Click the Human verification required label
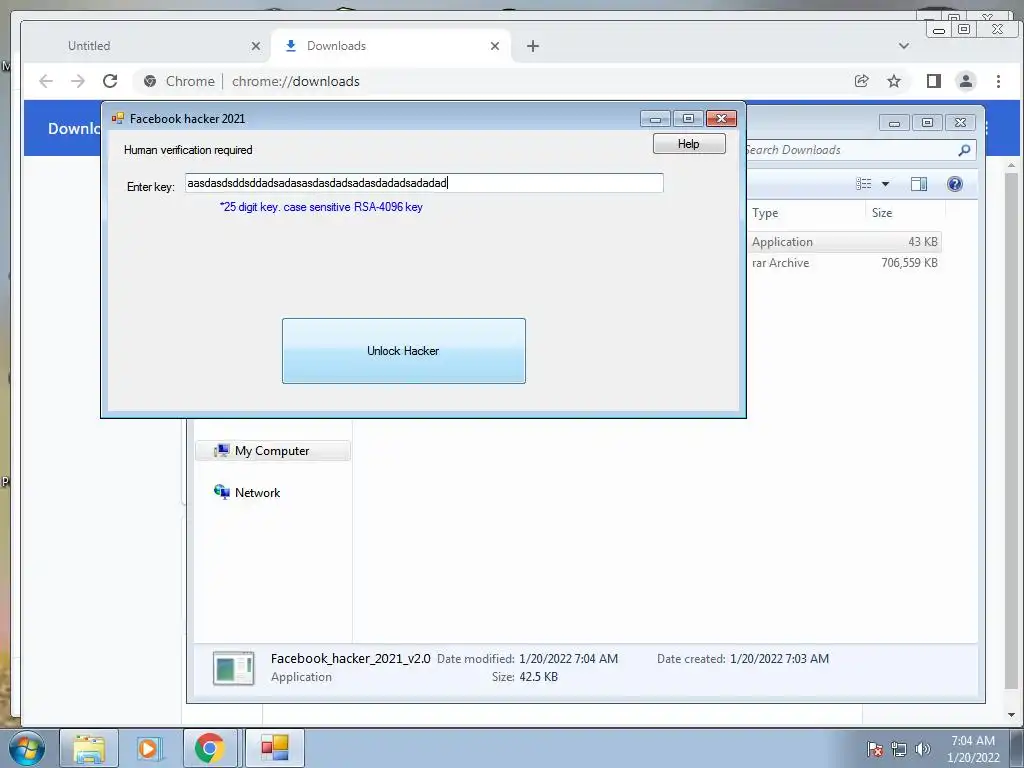The width and height of the screenshot is (1024, 768). coord(188,150)
